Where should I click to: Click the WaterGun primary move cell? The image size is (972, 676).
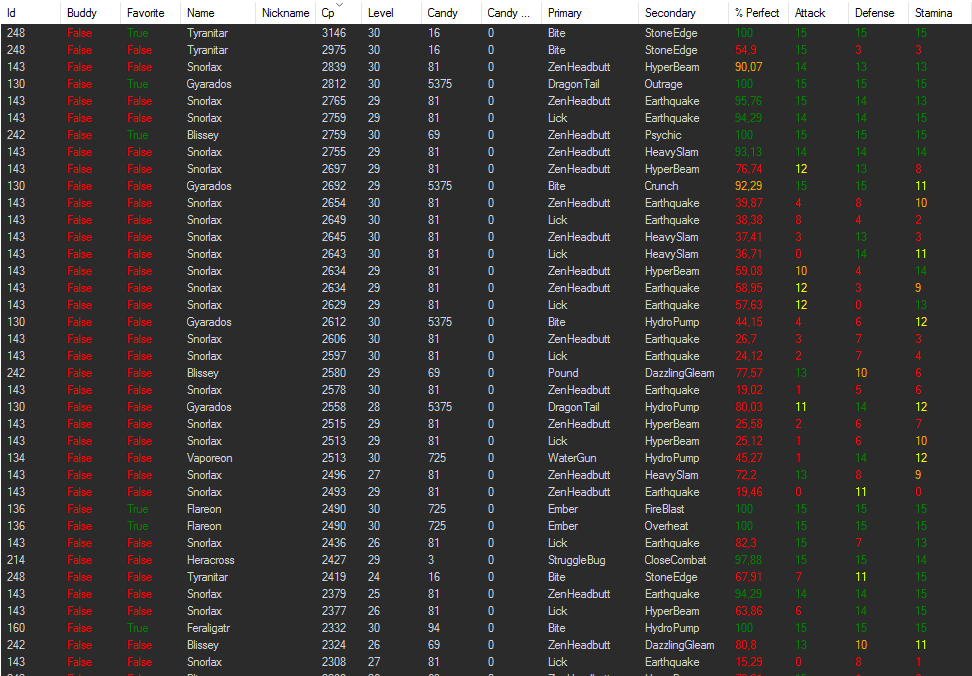point(572,458)
